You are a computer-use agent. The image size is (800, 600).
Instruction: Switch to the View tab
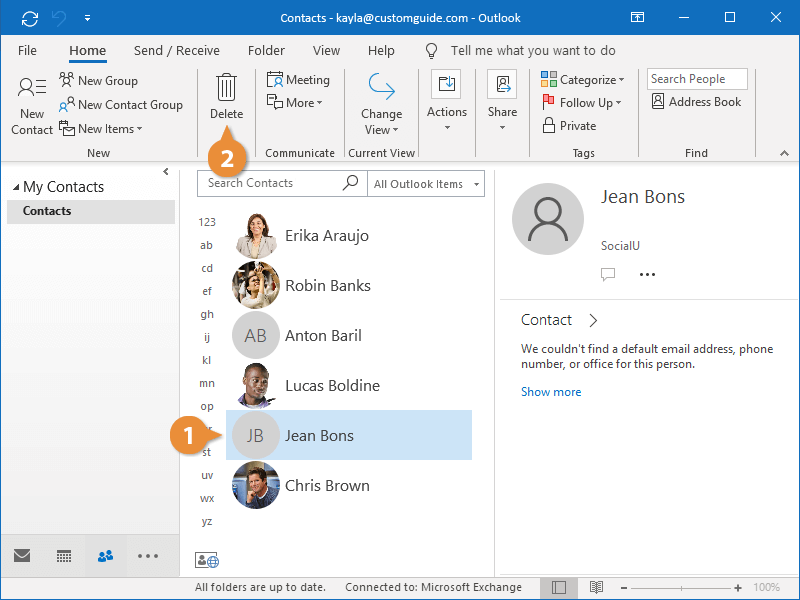tap(326, 50)
